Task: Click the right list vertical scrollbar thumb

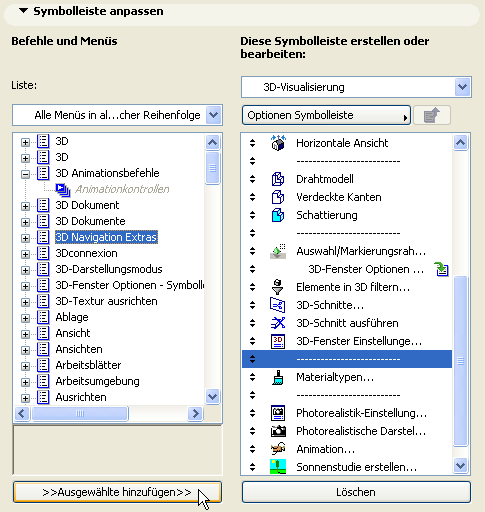Action: 460,361
